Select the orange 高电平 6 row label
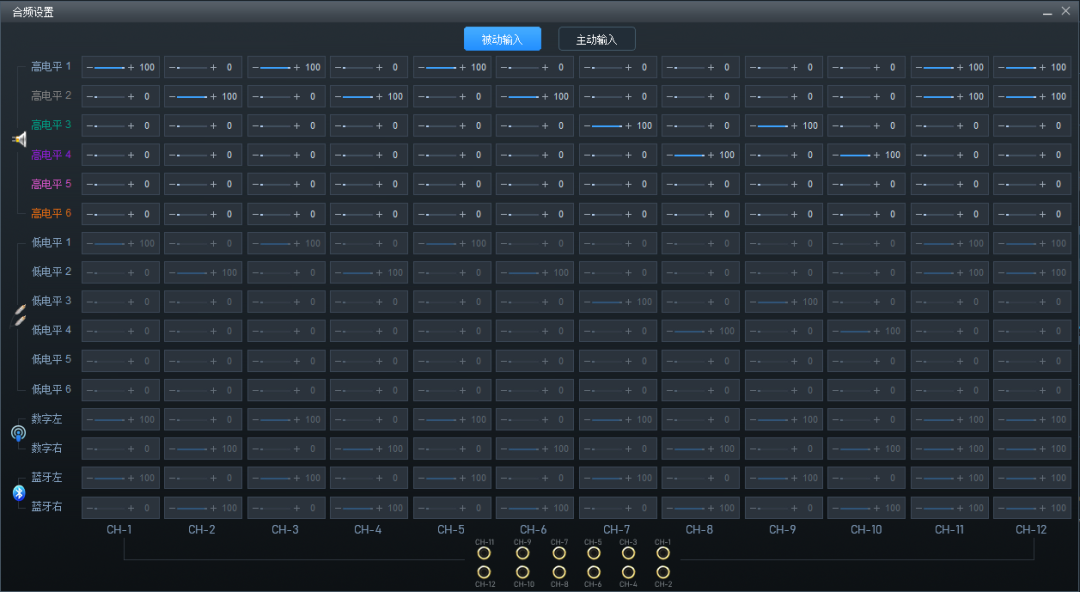This screenshot has height=592, width=1080. click(51, 214)
